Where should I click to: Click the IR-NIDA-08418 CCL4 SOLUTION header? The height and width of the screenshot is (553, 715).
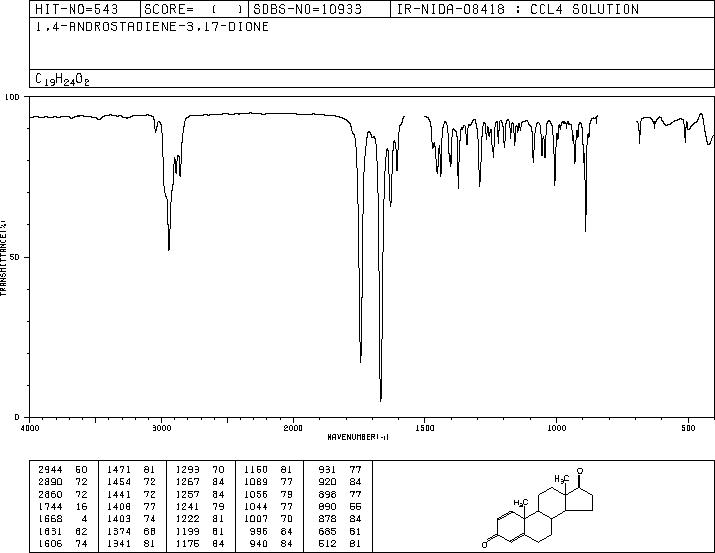click(552, 9)
